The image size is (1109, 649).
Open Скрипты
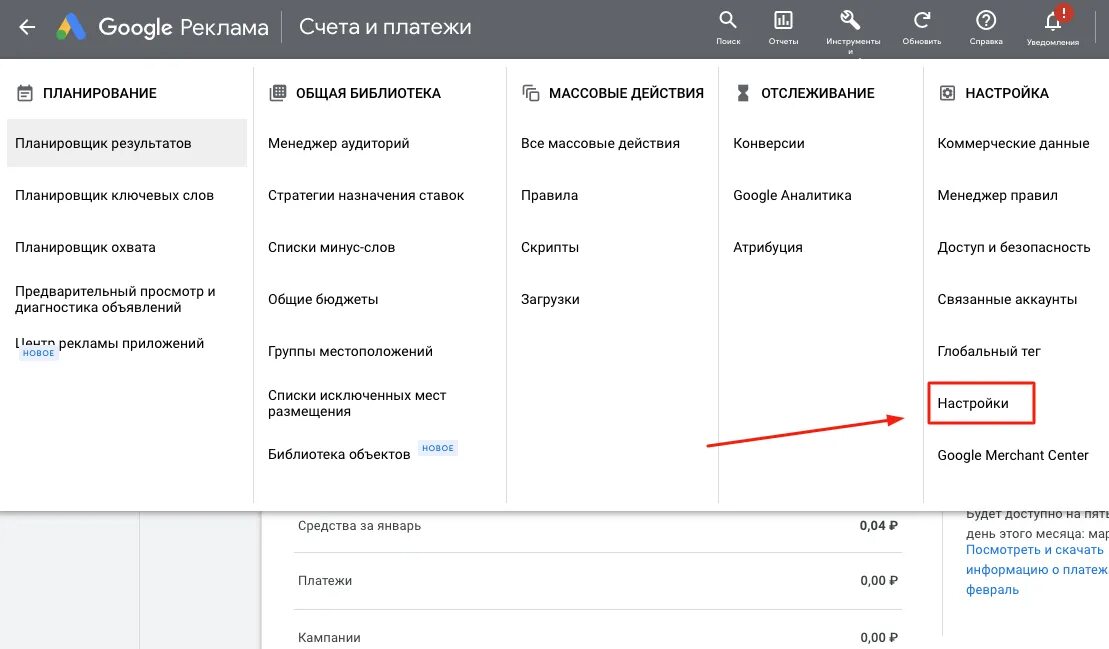[x=550, y=247]
